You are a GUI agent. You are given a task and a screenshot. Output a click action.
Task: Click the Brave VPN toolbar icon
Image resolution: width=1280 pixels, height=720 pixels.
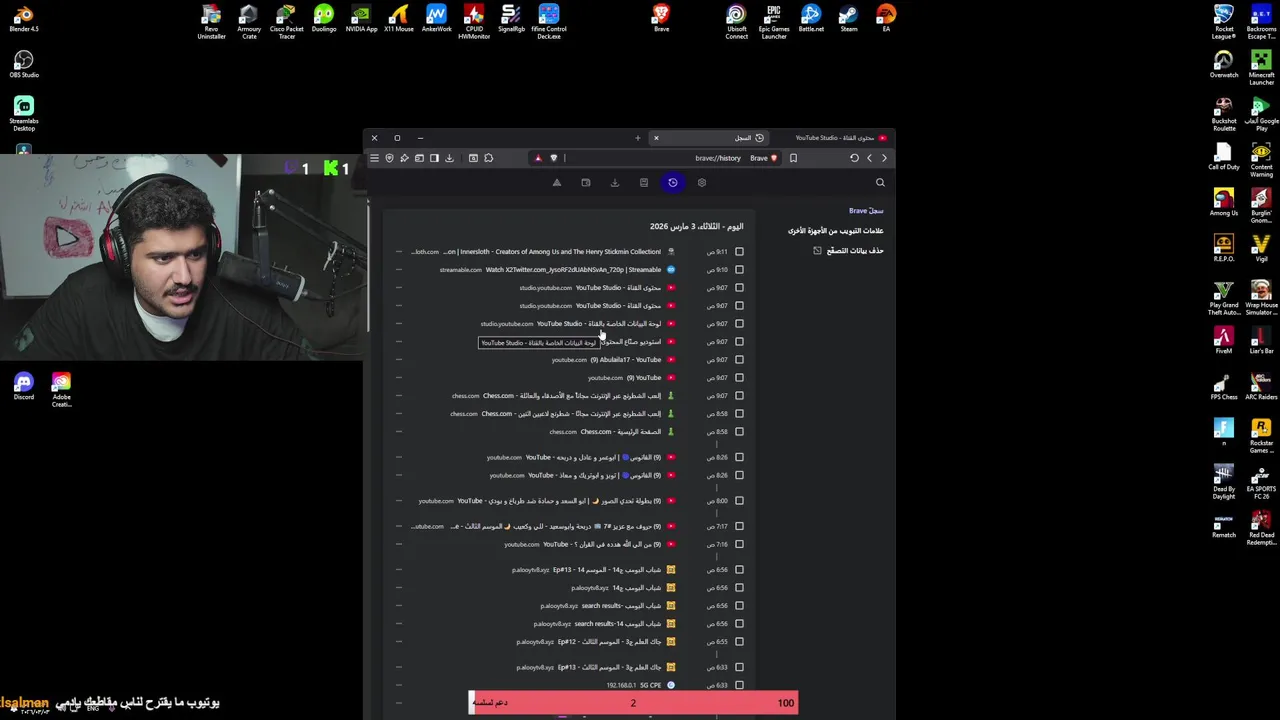[x=389, y=158]
